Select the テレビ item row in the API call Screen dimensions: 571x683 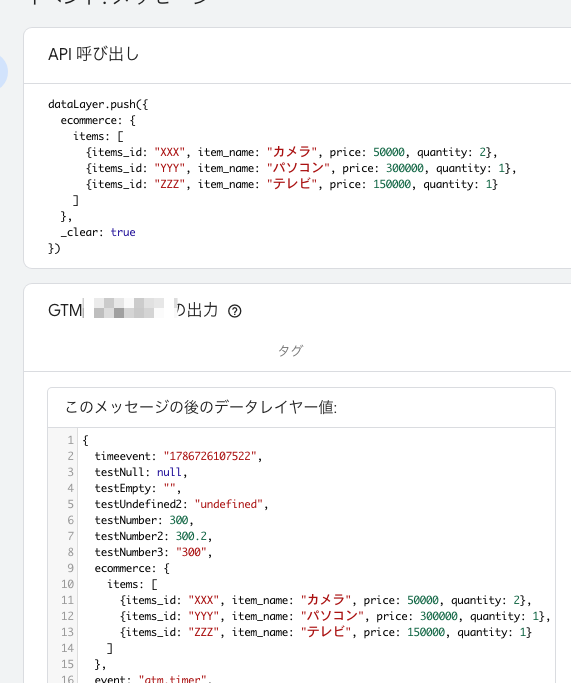click(291, 184)
